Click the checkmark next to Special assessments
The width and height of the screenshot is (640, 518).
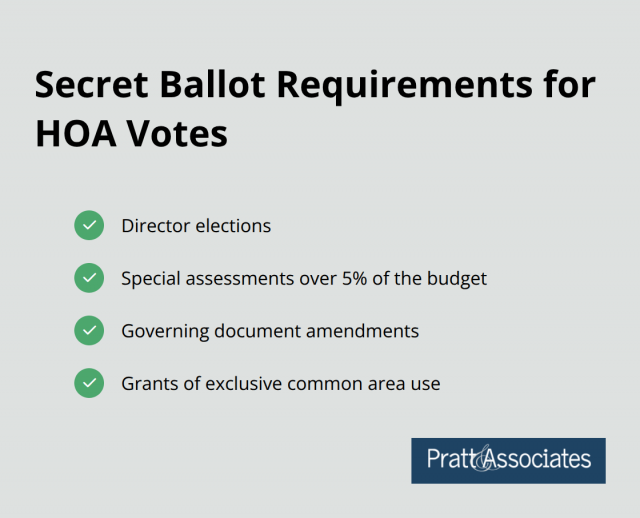[x=89, y=278]
